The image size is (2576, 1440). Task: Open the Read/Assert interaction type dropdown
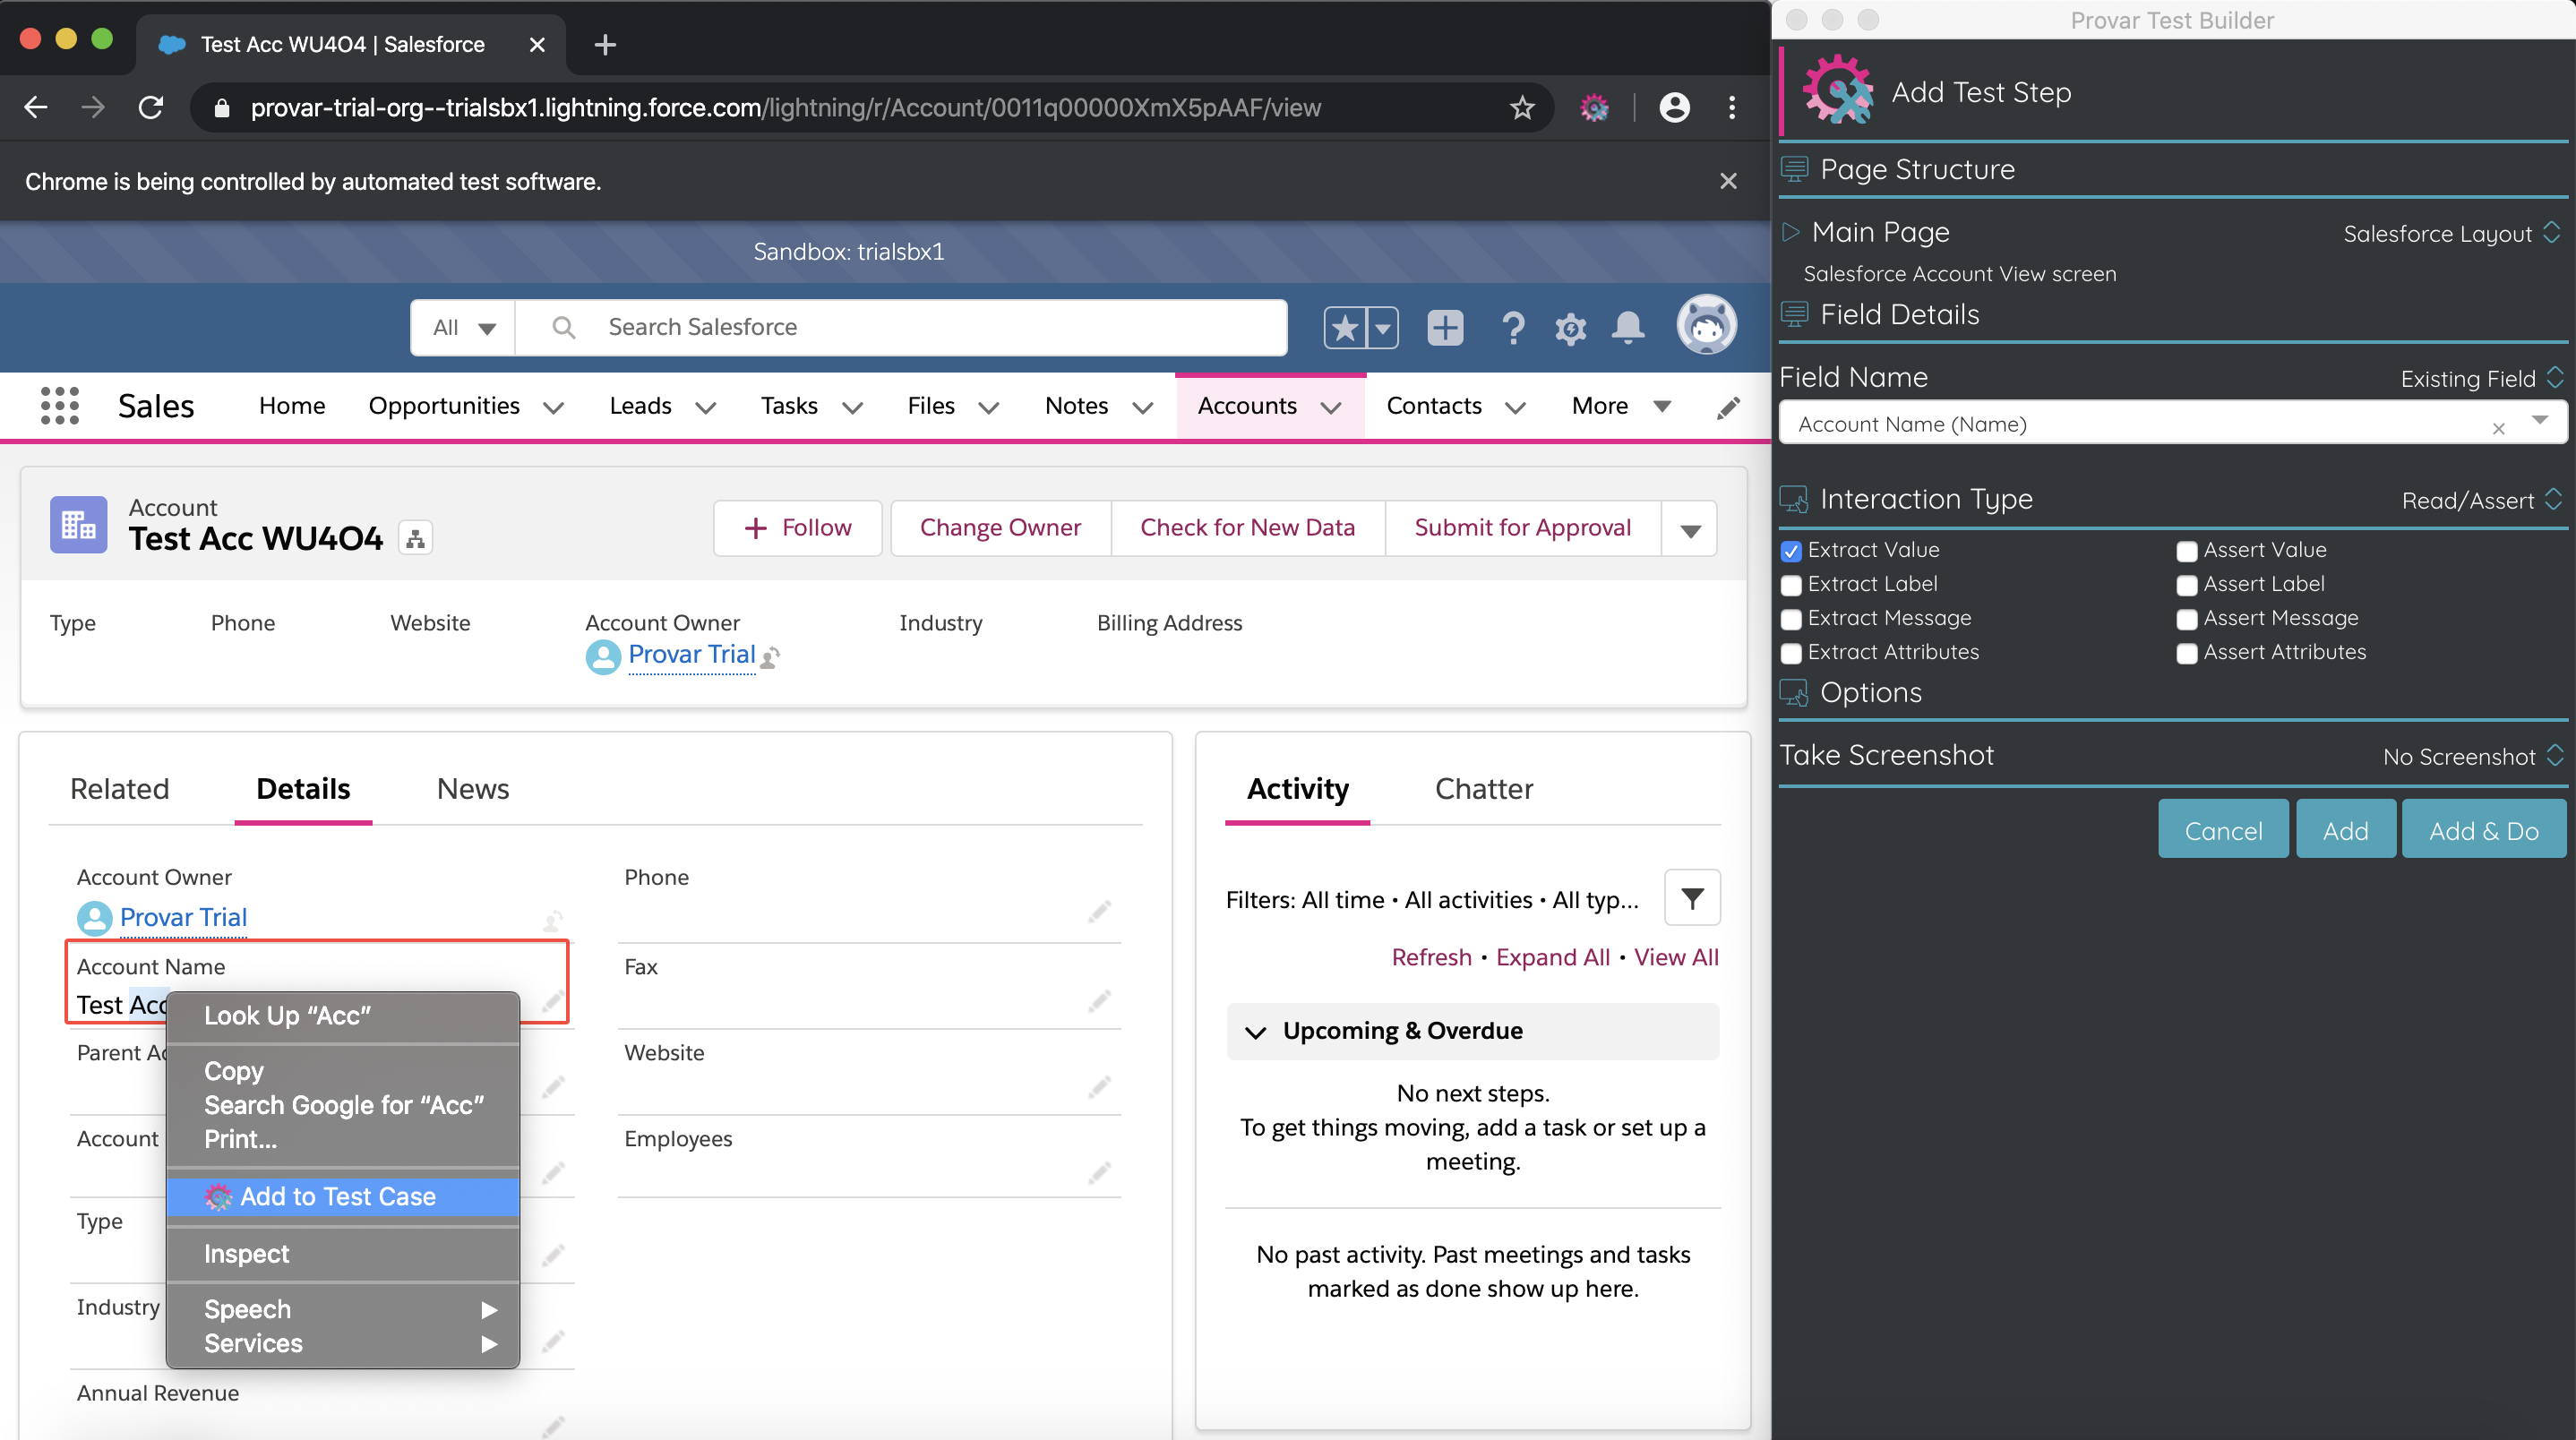click(2483, 500)
